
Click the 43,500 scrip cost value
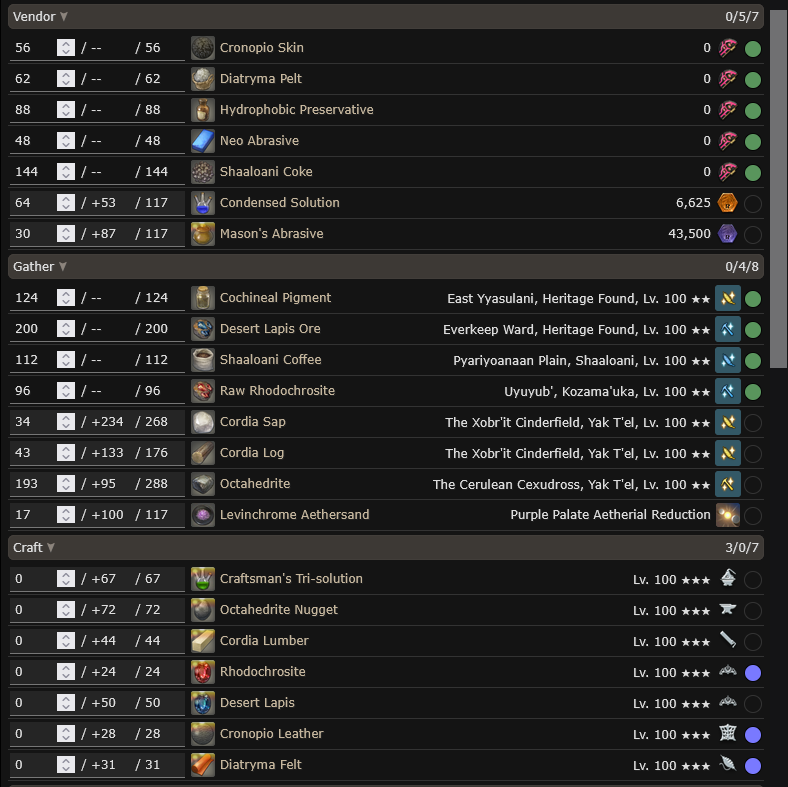coord(689,234)
